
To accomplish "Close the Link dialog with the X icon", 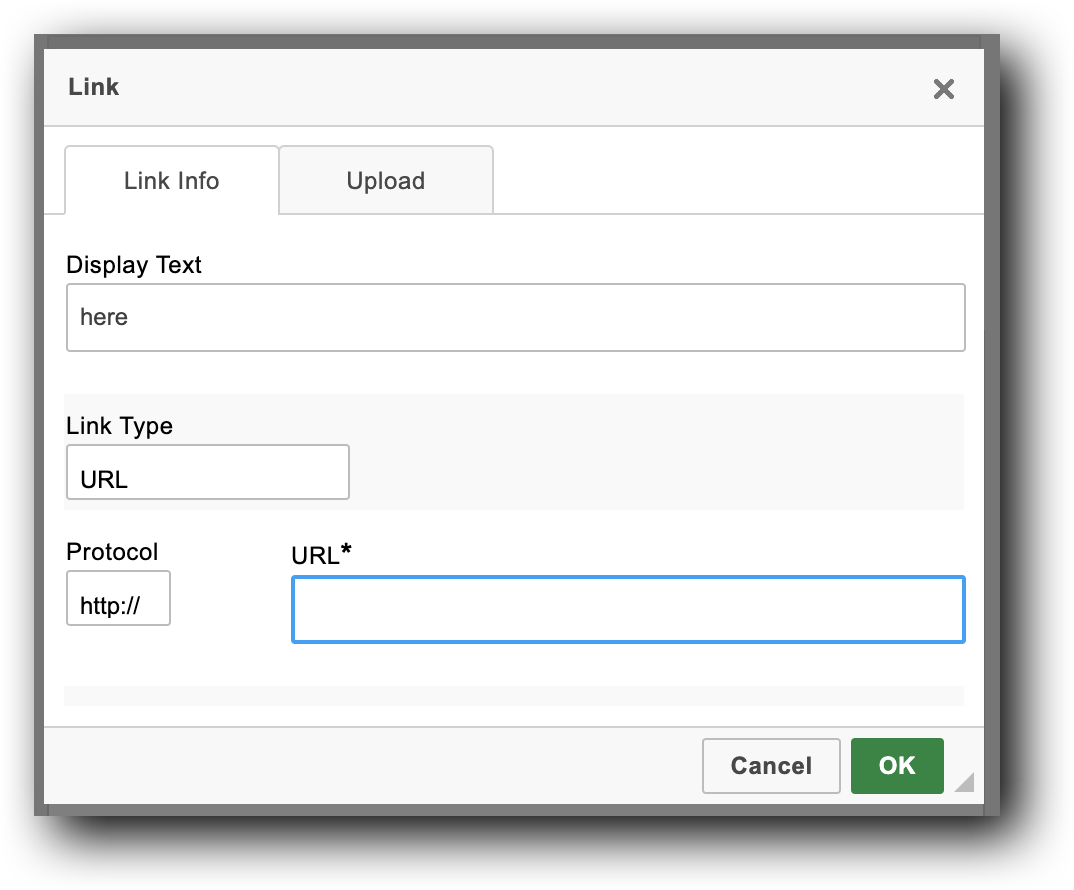I will 943,89.
